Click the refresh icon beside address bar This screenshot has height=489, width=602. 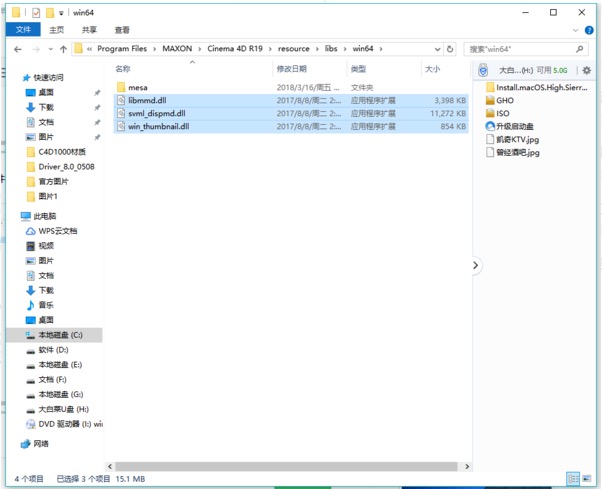tap(450, 48)
